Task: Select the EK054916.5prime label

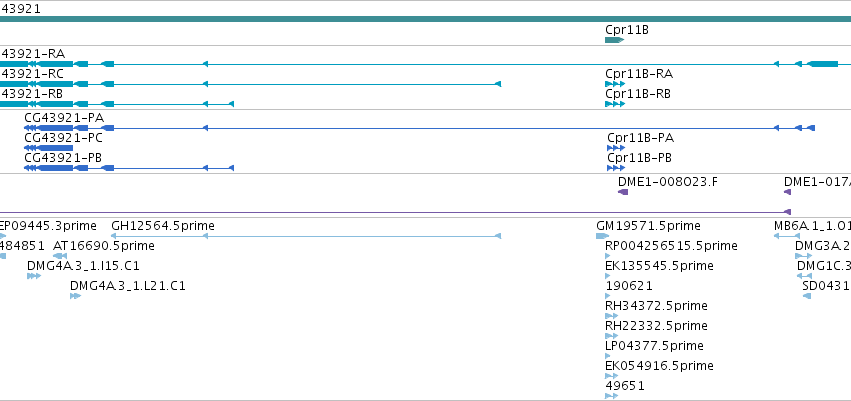Action: click(659, 366)
